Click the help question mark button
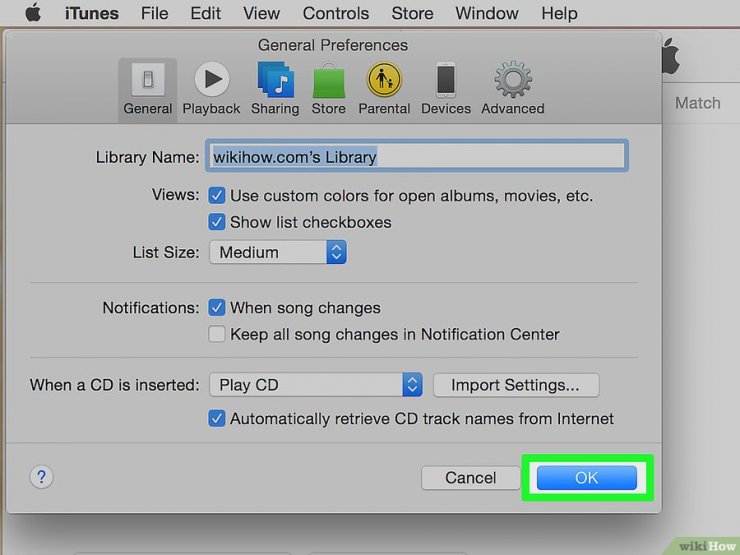740x555 pixels. tap(42, 477)
